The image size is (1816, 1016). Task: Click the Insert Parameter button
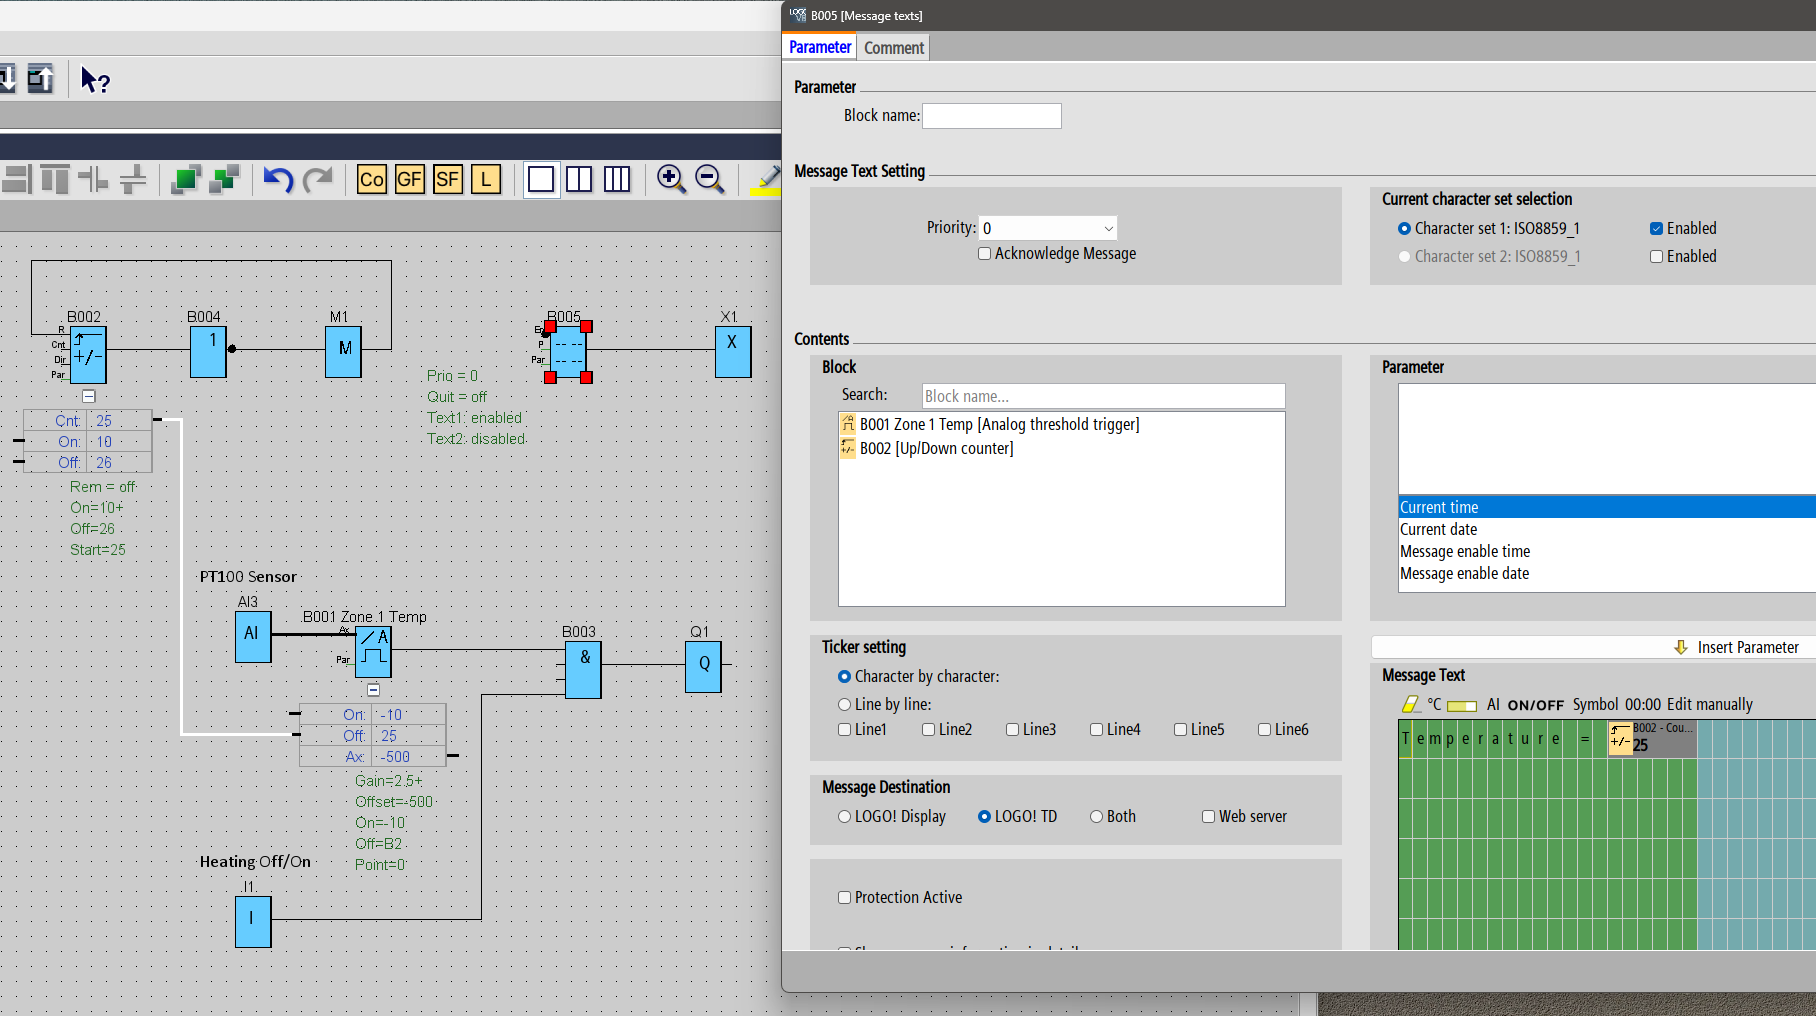click(1737, 648)
